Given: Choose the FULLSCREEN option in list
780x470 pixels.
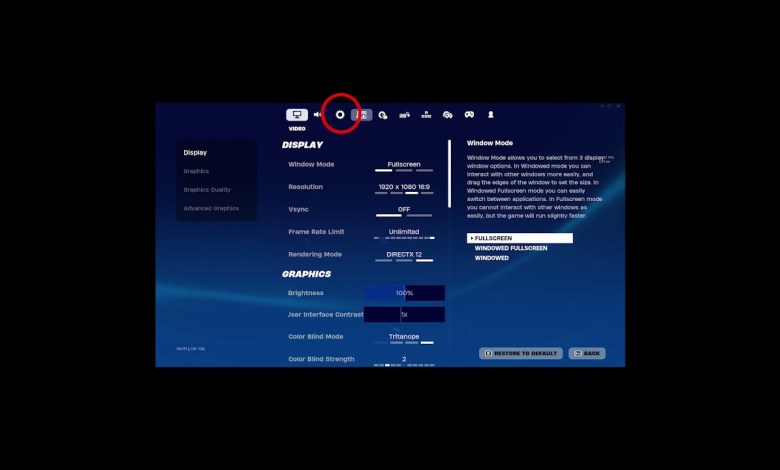Looking at the screenshot, I should (520, 238).
